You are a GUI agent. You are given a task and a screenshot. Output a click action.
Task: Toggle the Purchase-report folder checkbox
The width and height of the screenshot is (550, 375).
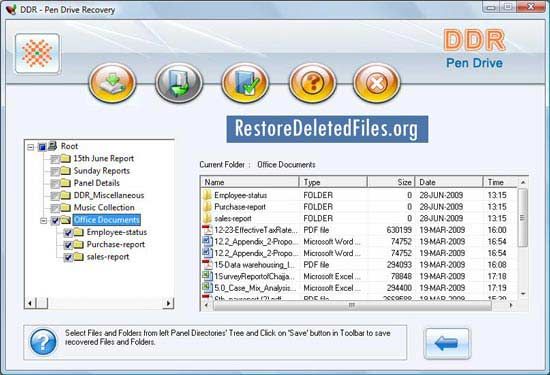coord(68,245)
